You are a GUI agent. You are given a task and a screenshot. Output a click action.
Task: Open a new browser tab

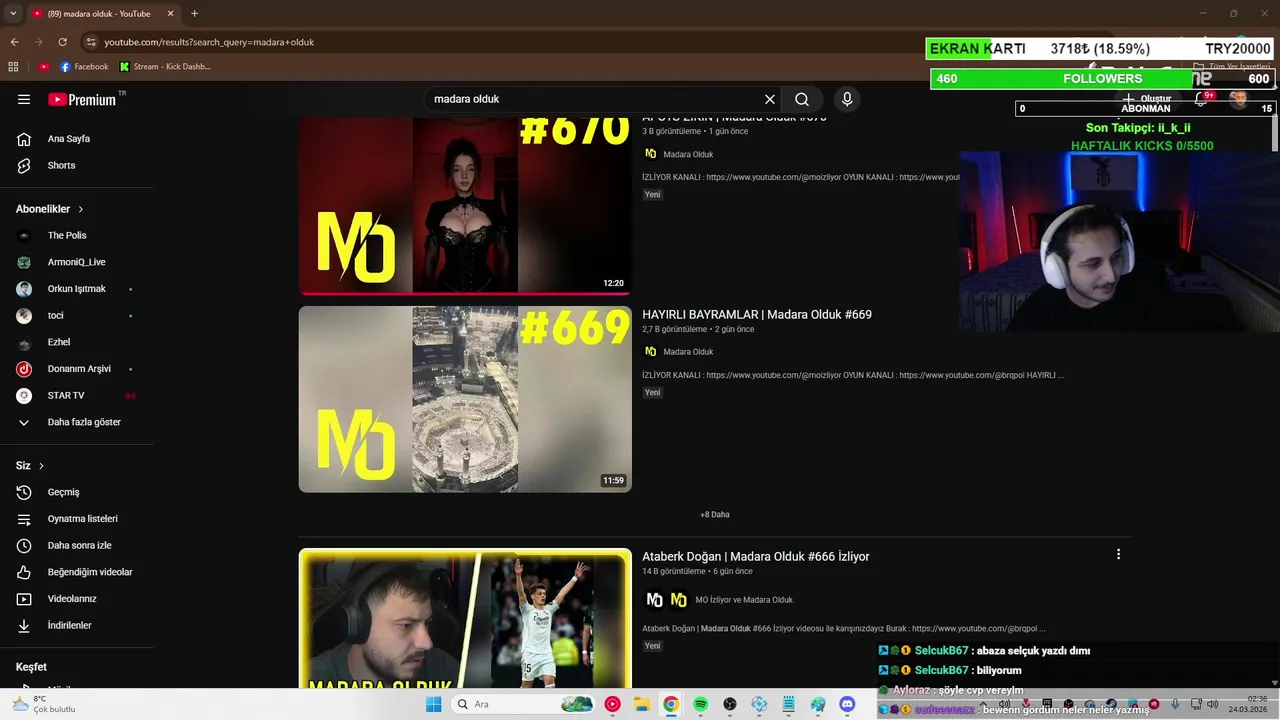[194, 14]
